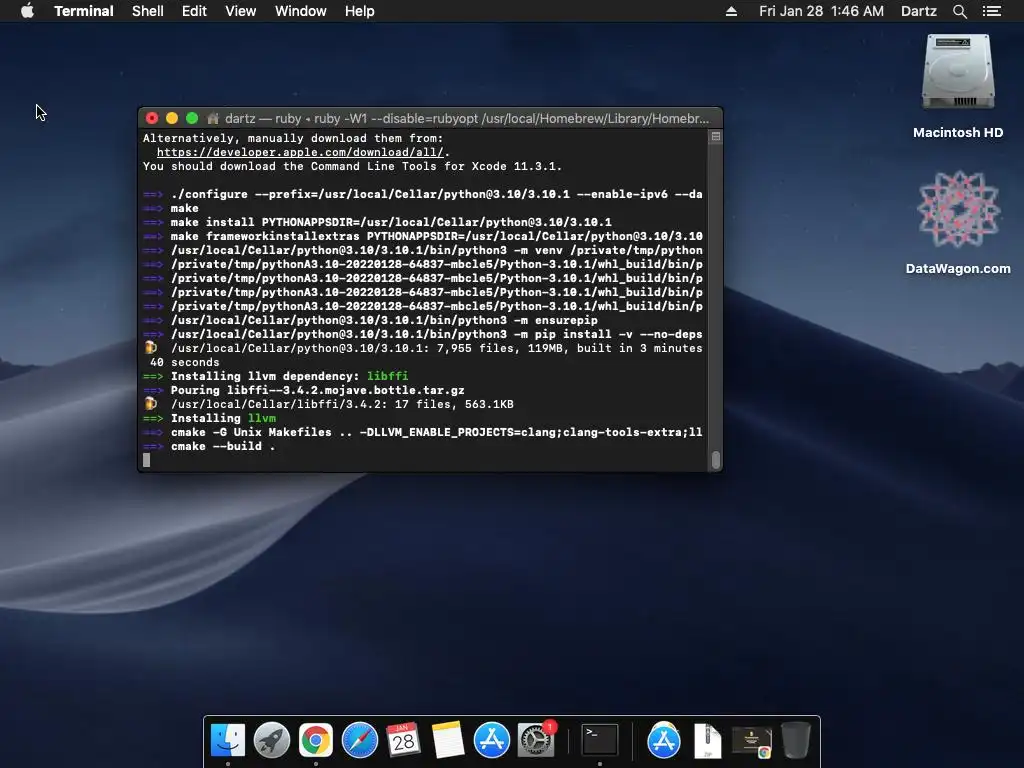Click the Terminal vertical scrollbar thumb
The height and width of the screenshot is (768, 1024).
tap(716, 460)
